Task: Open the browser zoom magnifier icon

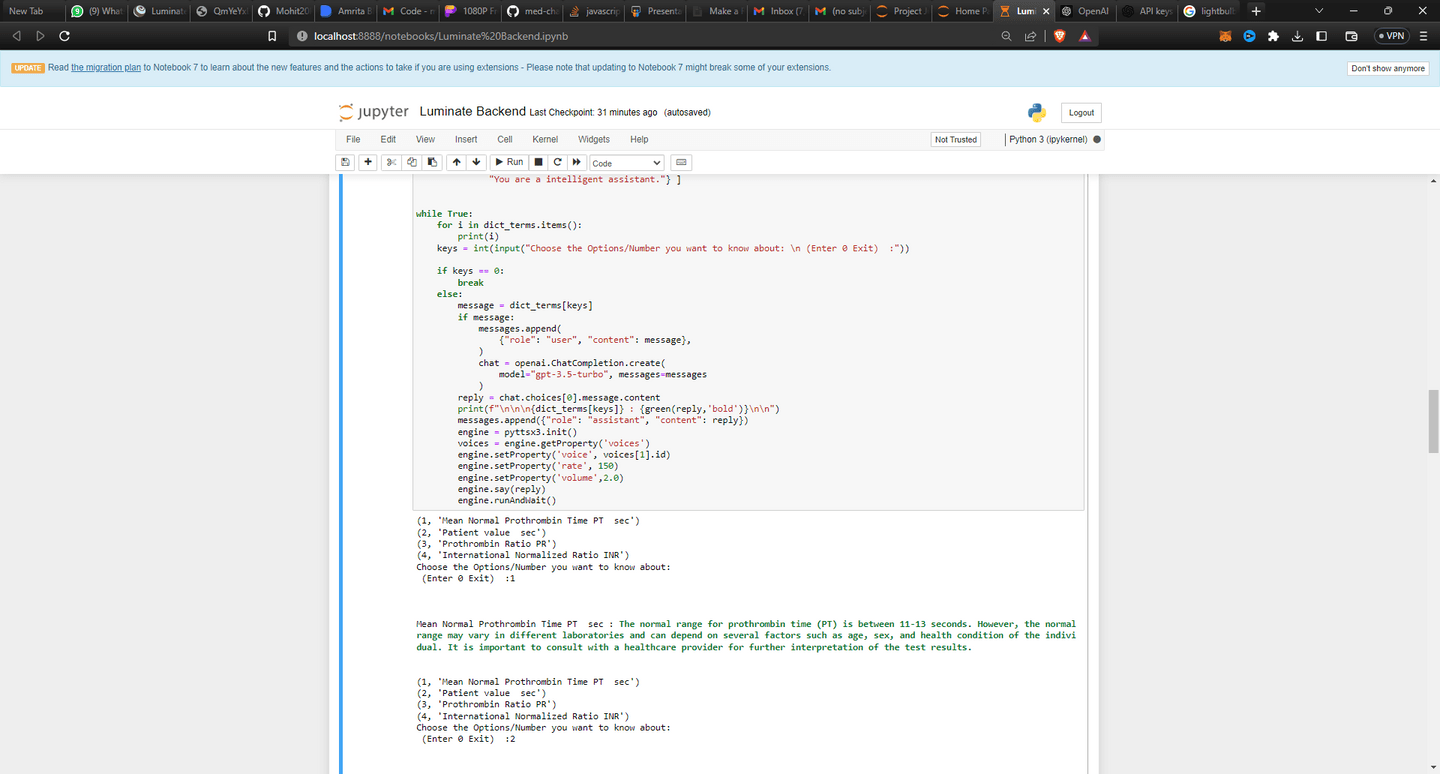Action: [1006, 36]
